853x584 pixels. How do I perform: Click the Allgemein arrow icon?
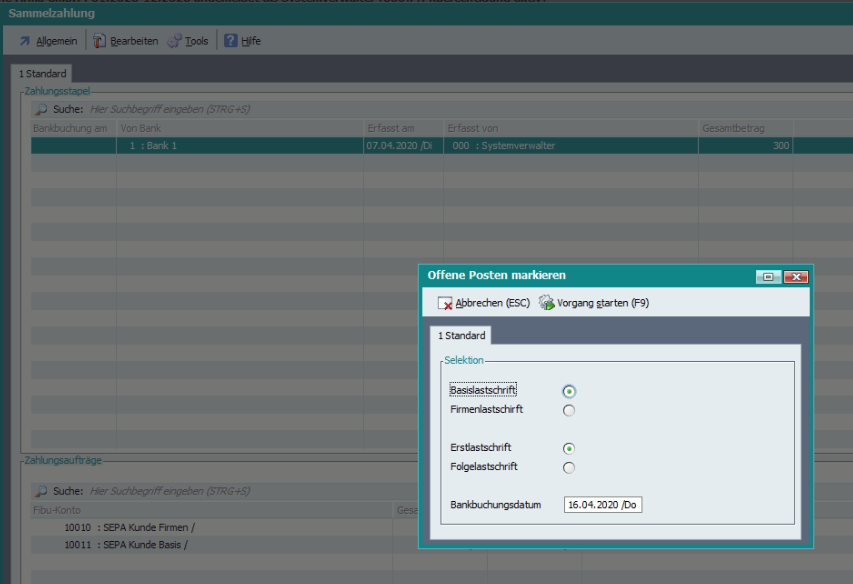tap(25, 41)
